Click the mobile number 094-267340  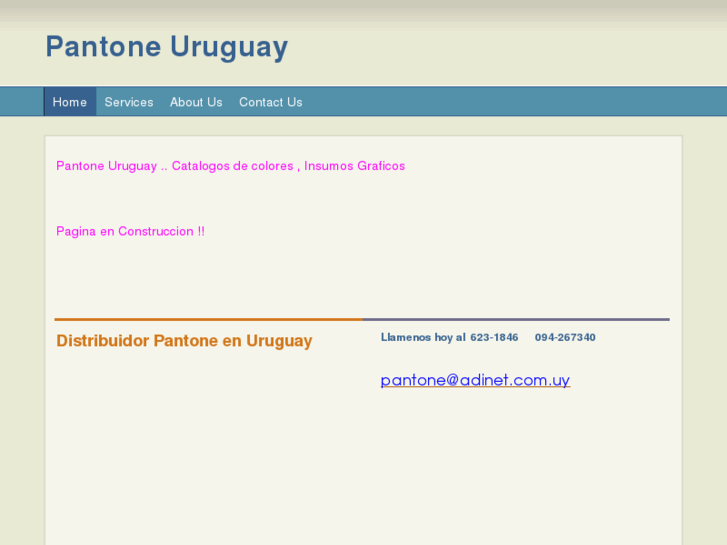pyautogui.click(x=565, y=337)
